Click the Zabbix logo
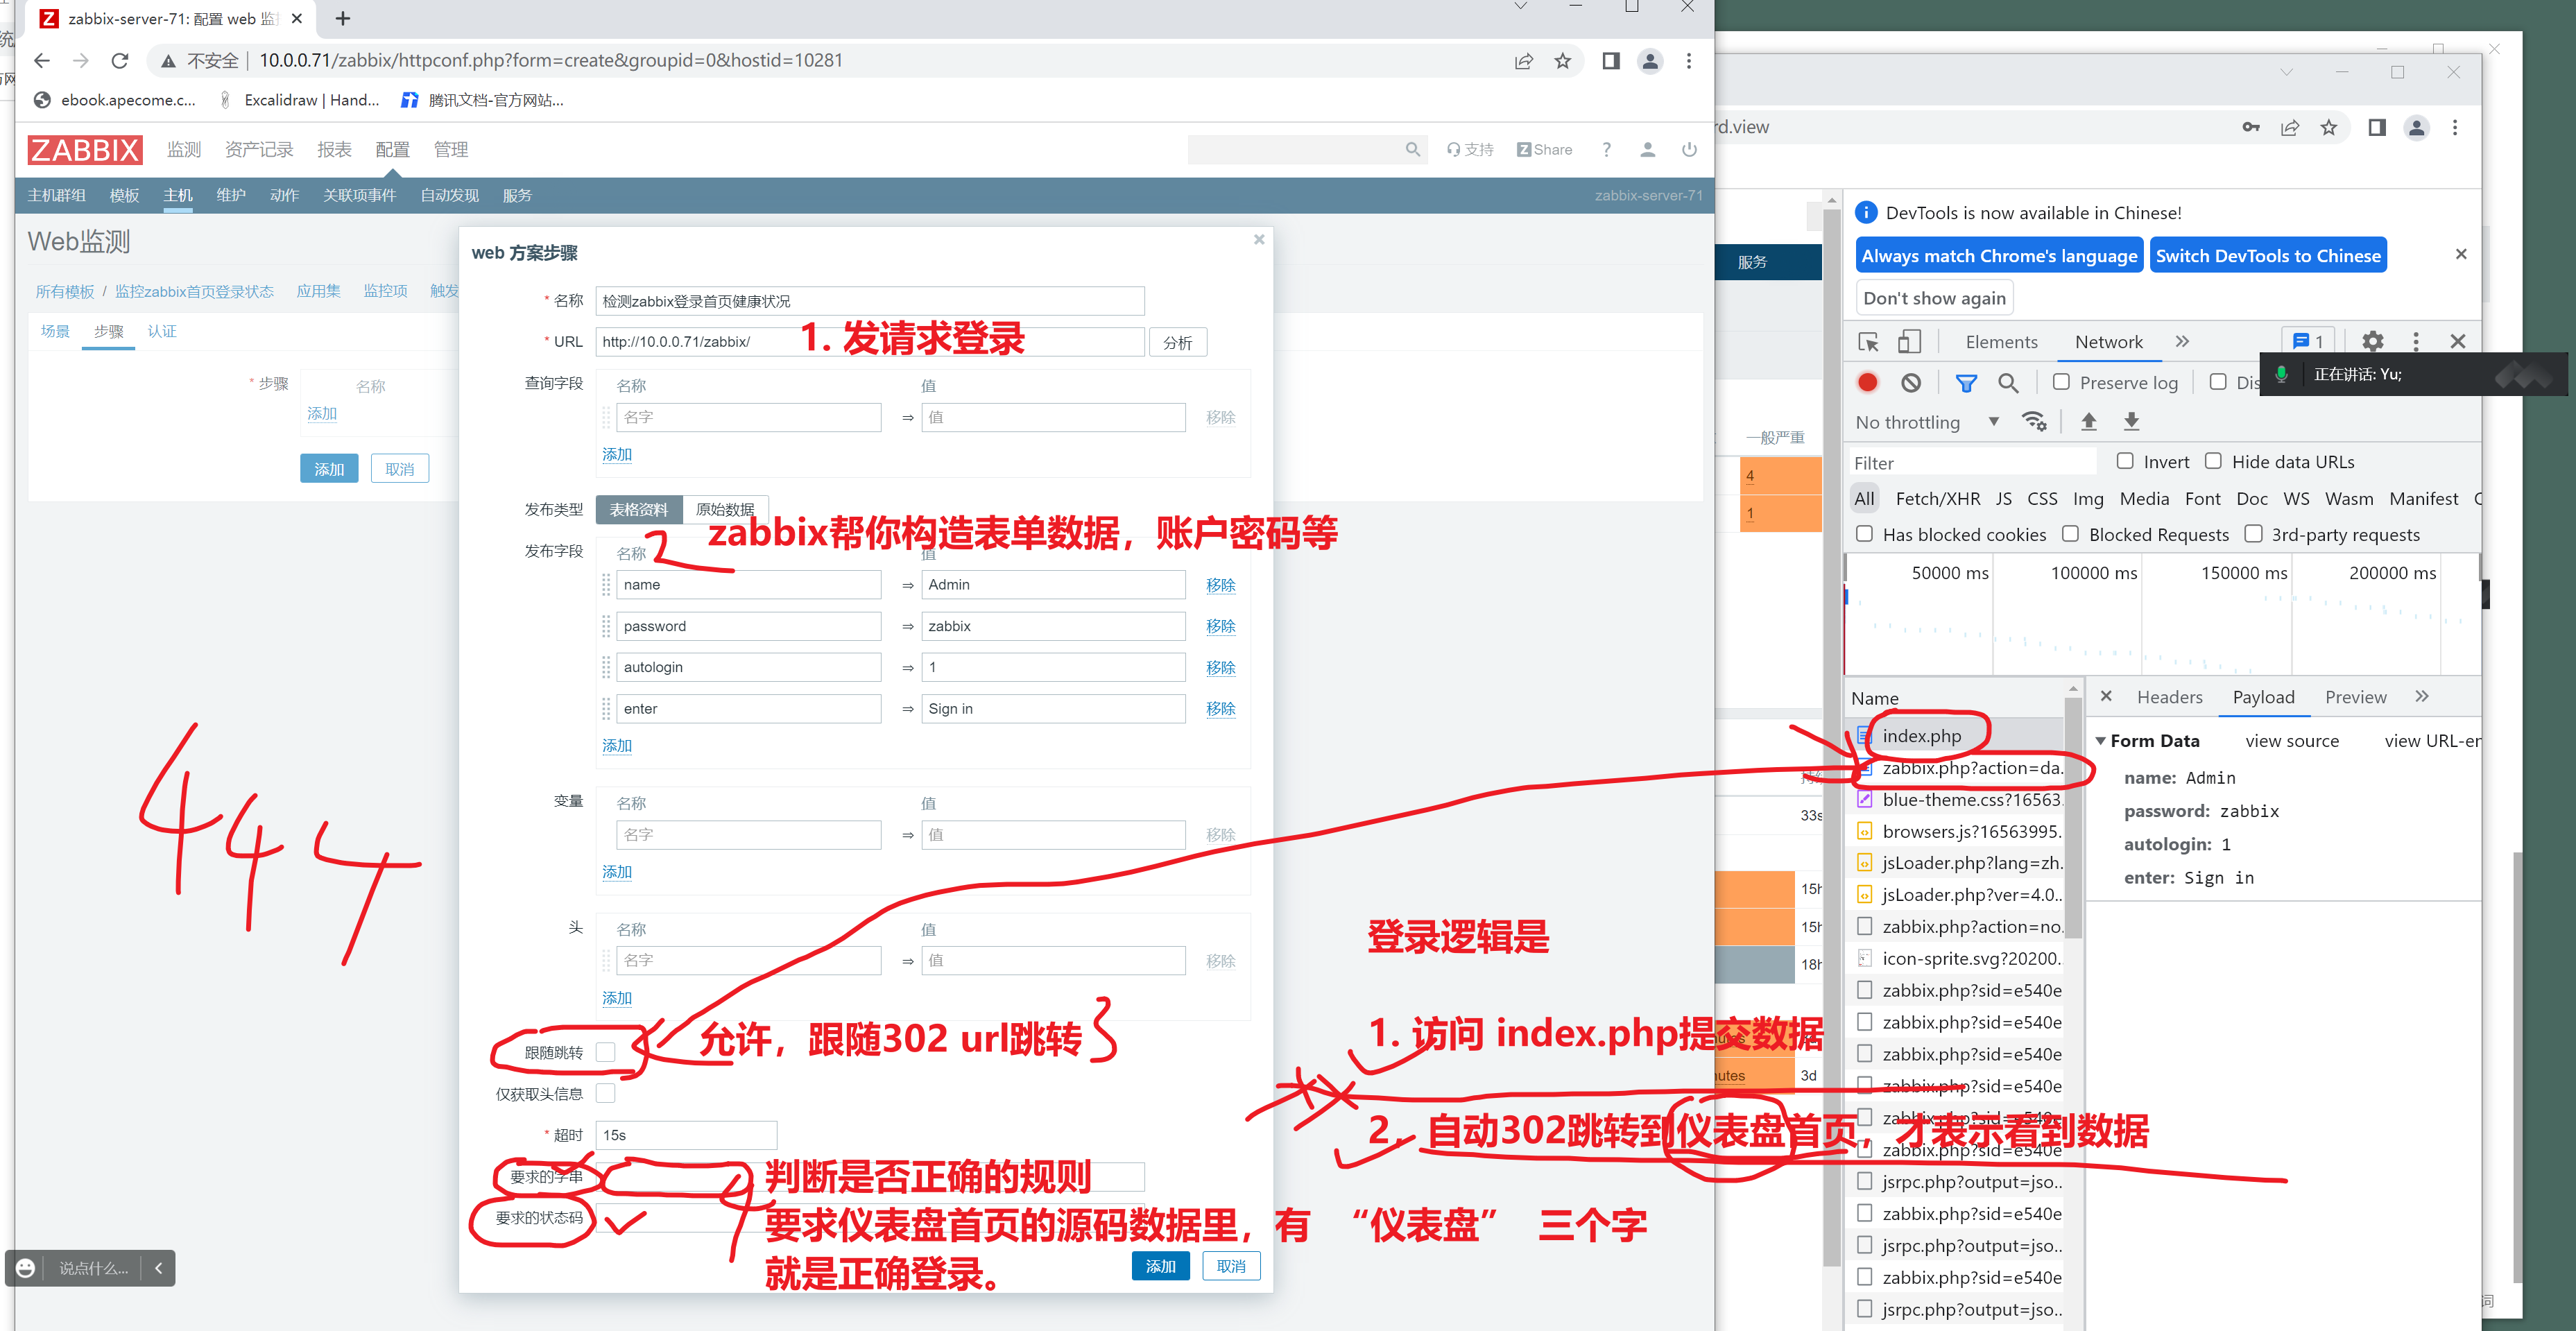 pos(84,150)
